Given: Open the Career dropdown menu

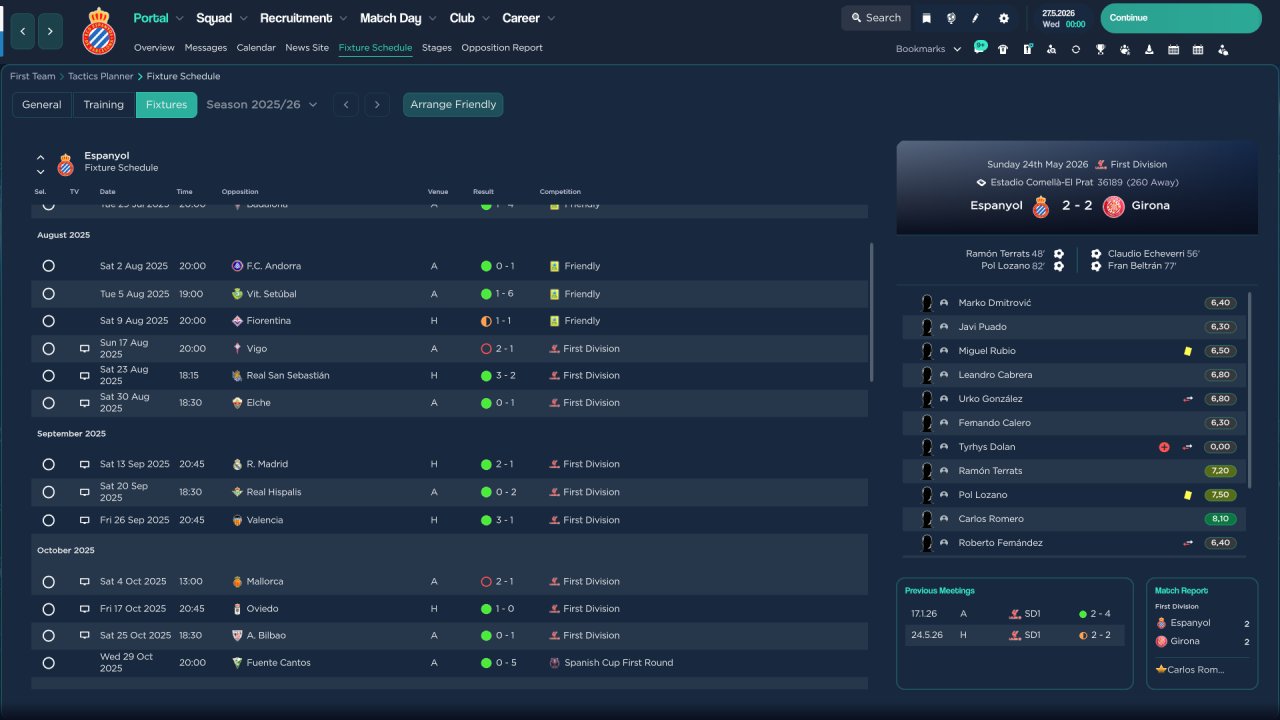Looking at the screenshot, I should [529, 18].
